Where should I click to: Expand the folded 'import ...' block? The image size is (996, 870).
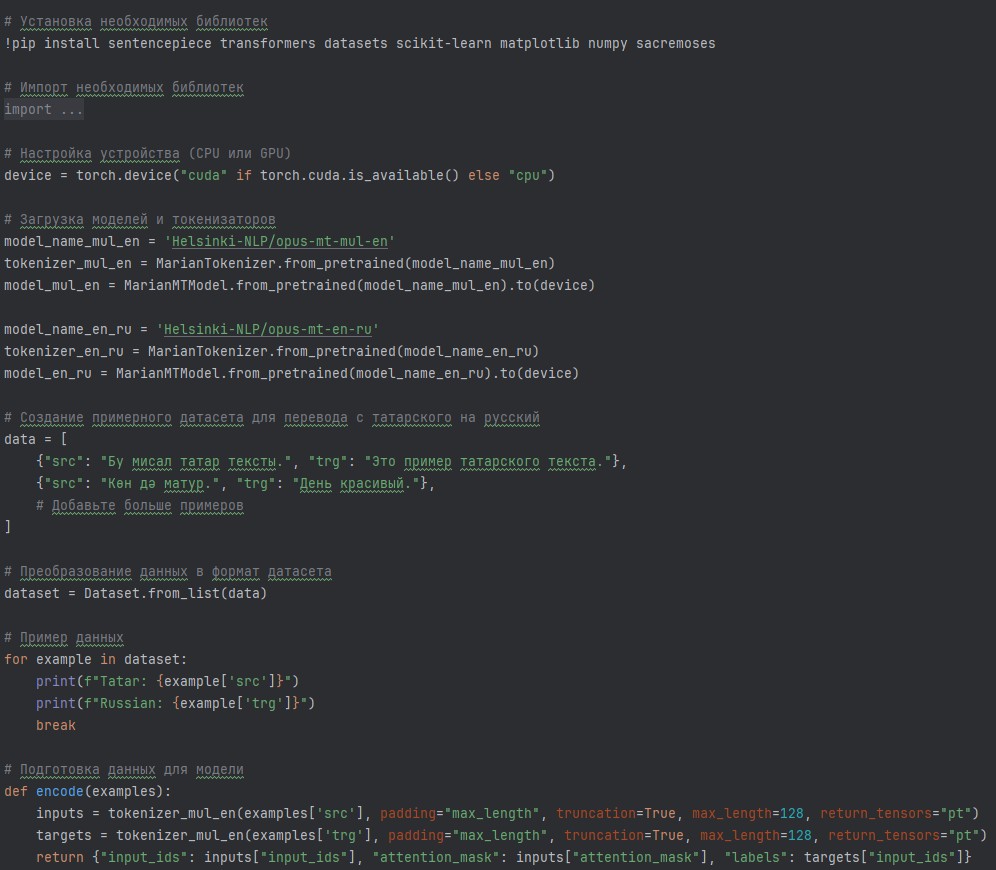pyautogui.click(x=43, y=110)
